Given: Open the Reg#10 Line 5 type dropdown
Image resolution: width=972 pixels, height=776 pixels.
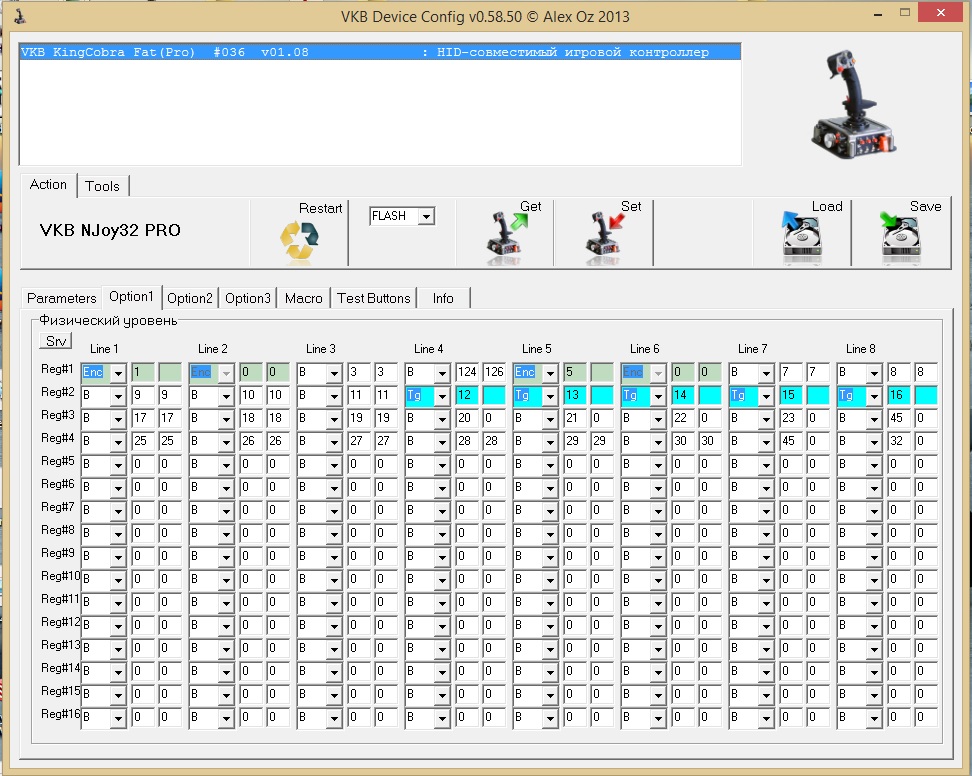Looking at the screenshot, I should coord(550,580).
